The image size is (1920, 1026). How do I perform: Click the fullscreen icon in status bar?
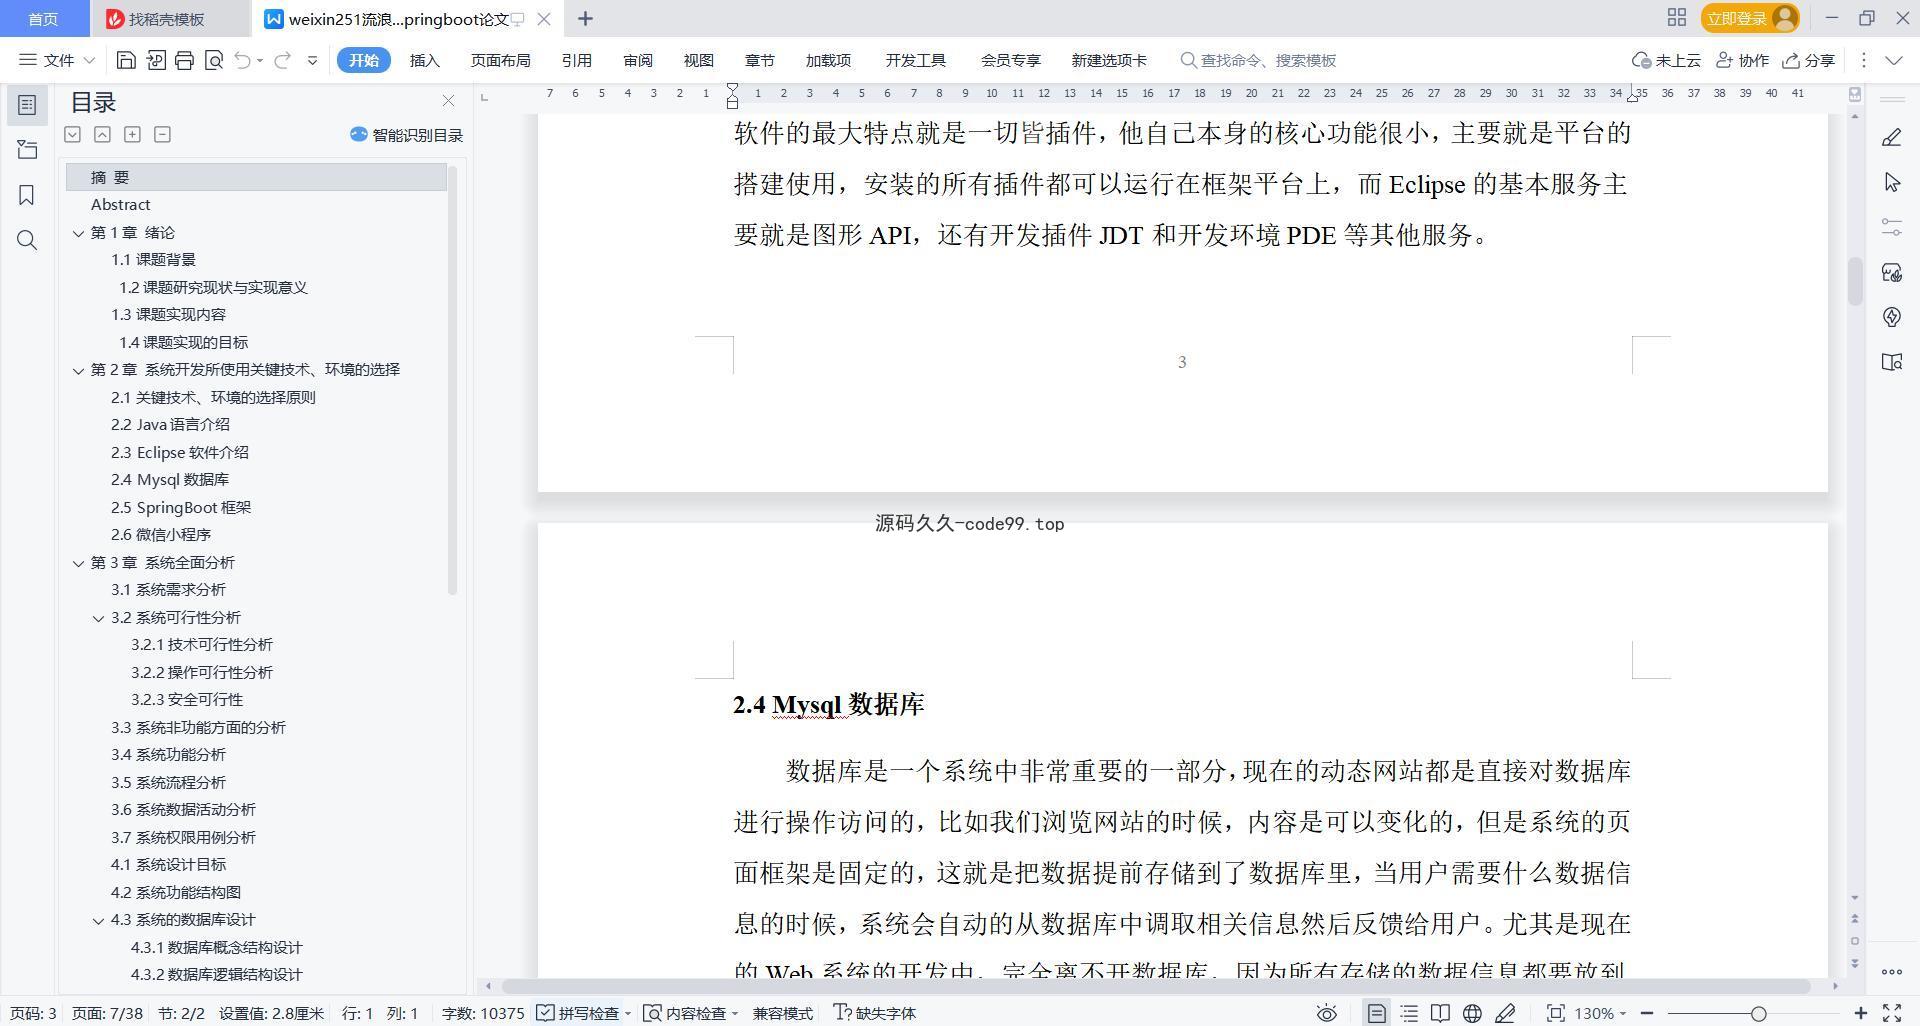coord(1892,1013)
